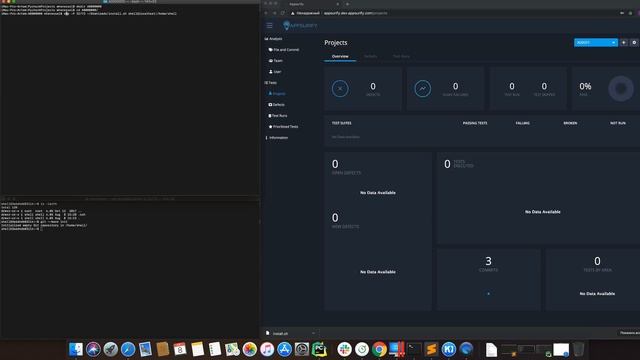Open the gear settings button next to plus
640x360 pixels.
[634, 42]
